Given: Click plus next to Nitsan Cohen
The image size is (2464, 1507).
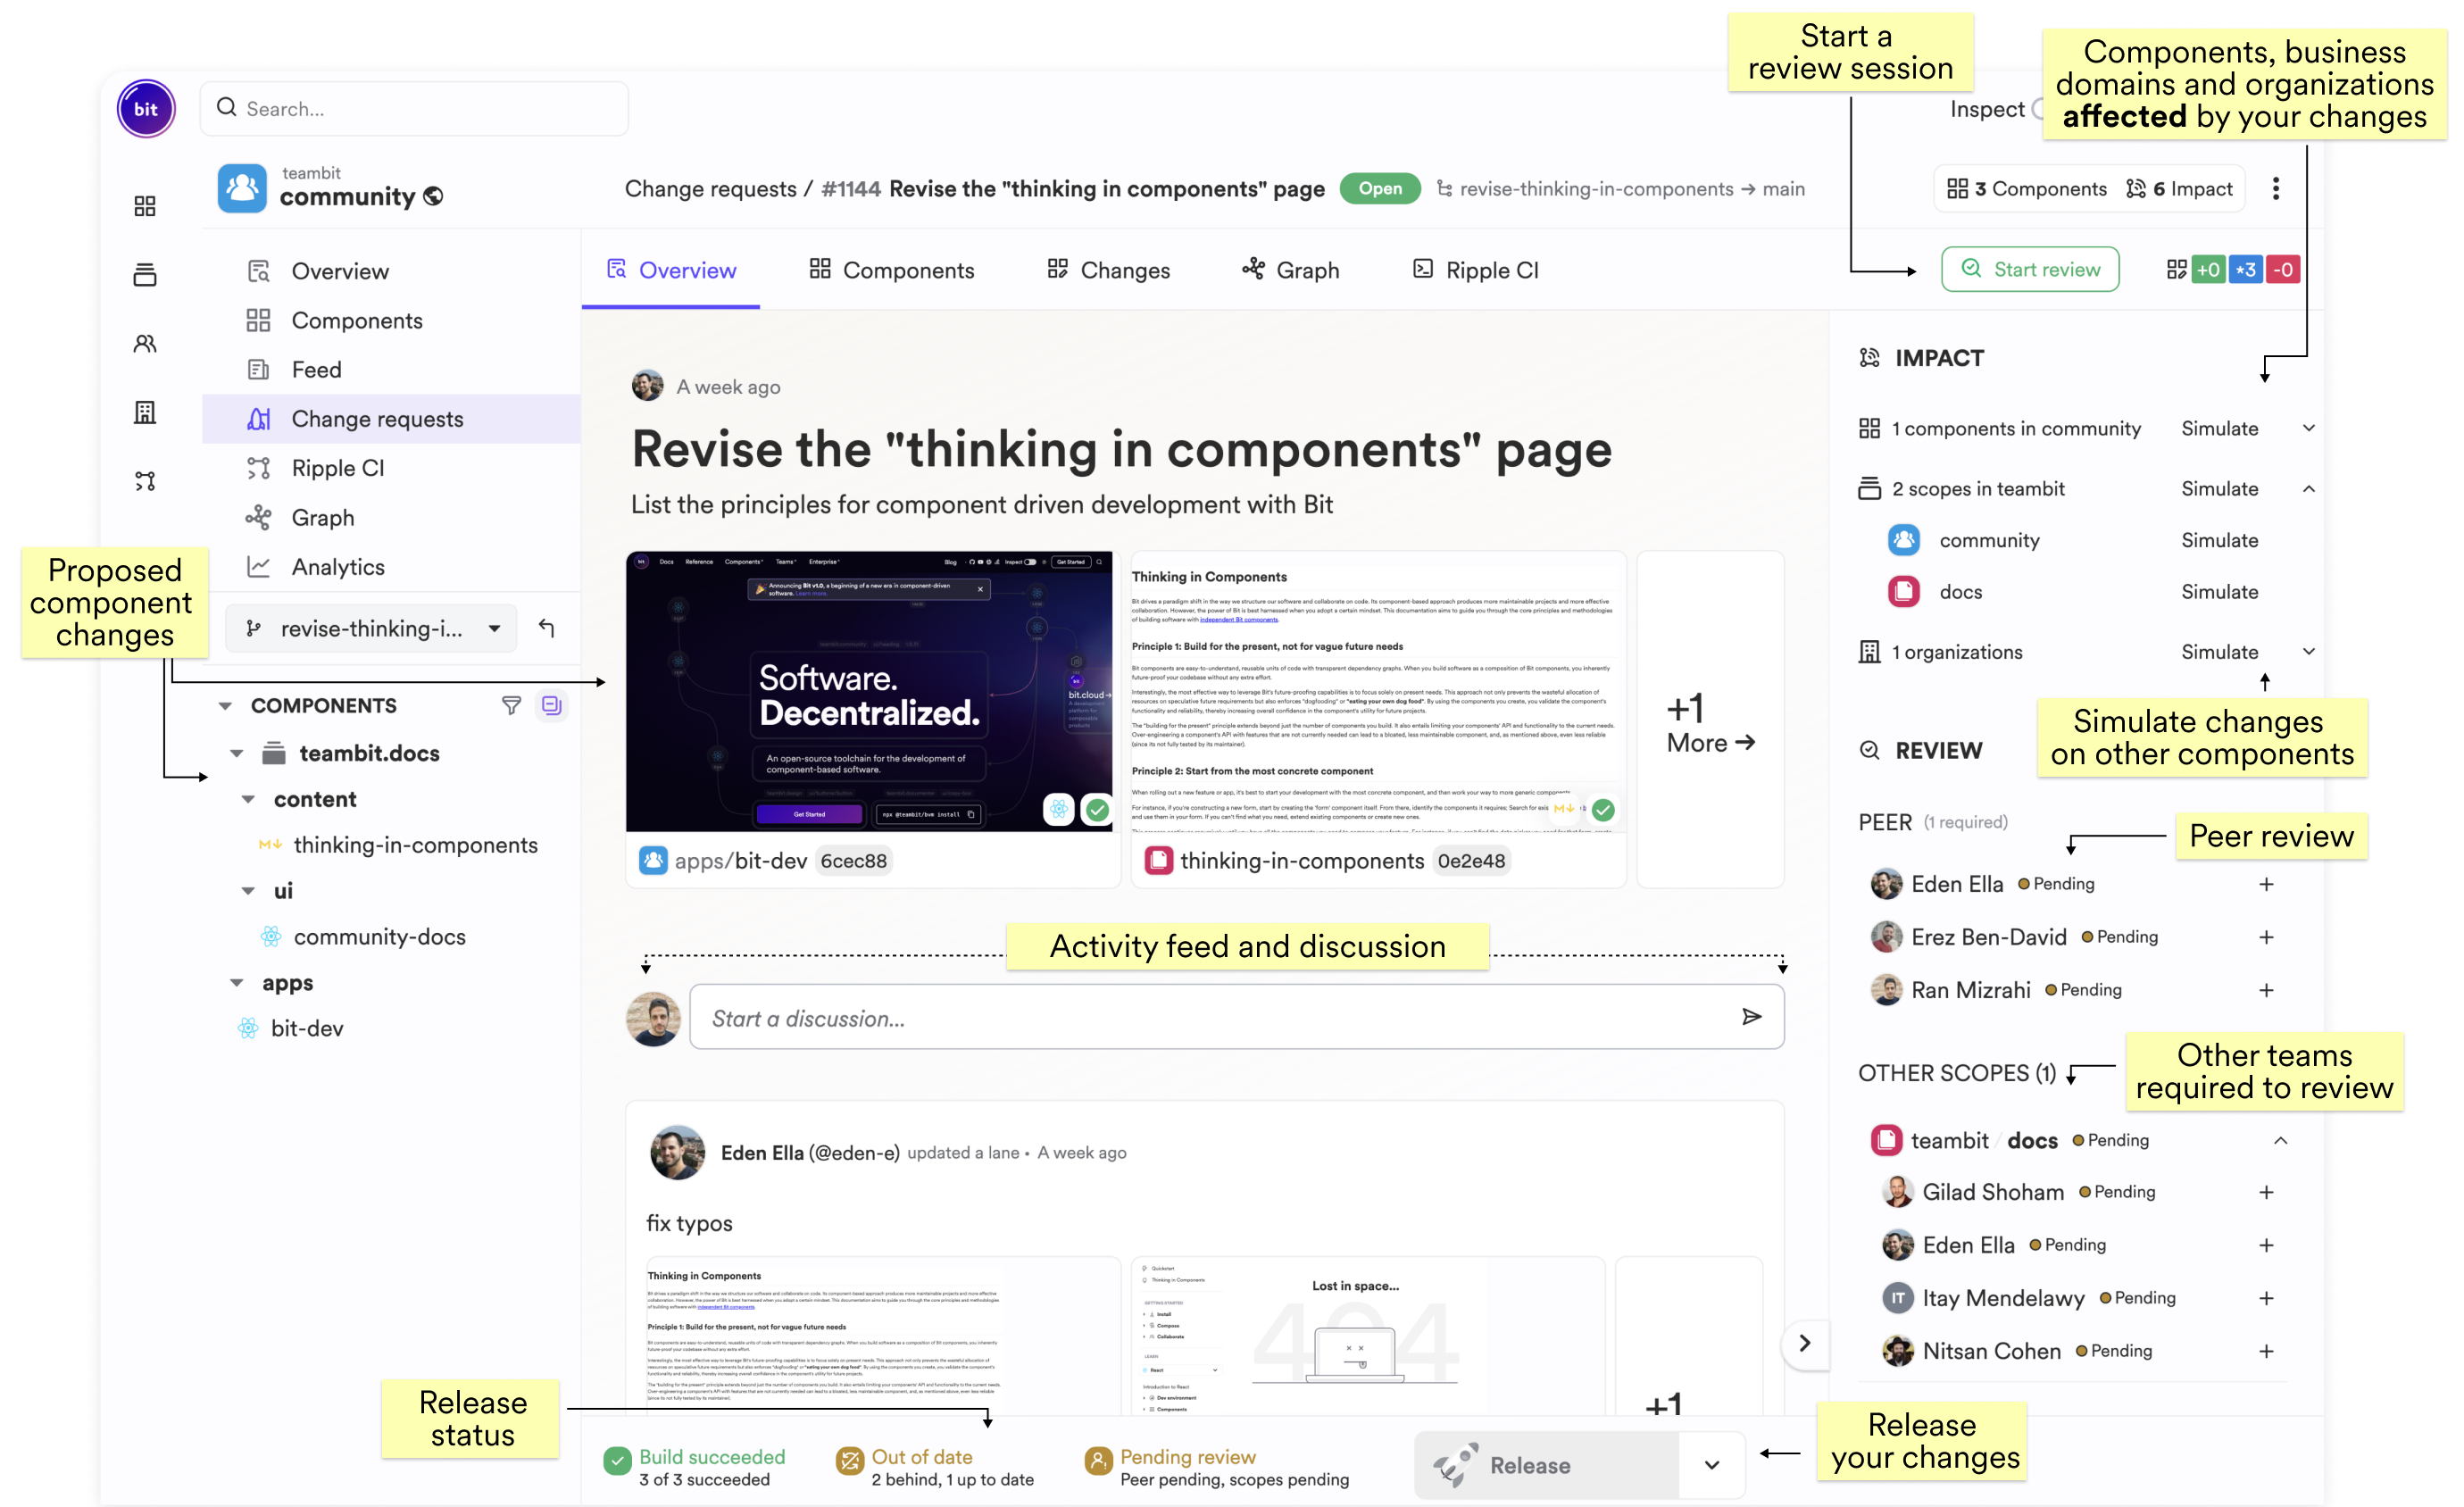Looking at the screenshot, I should pyautogui.click(x=2266, y=1351).
